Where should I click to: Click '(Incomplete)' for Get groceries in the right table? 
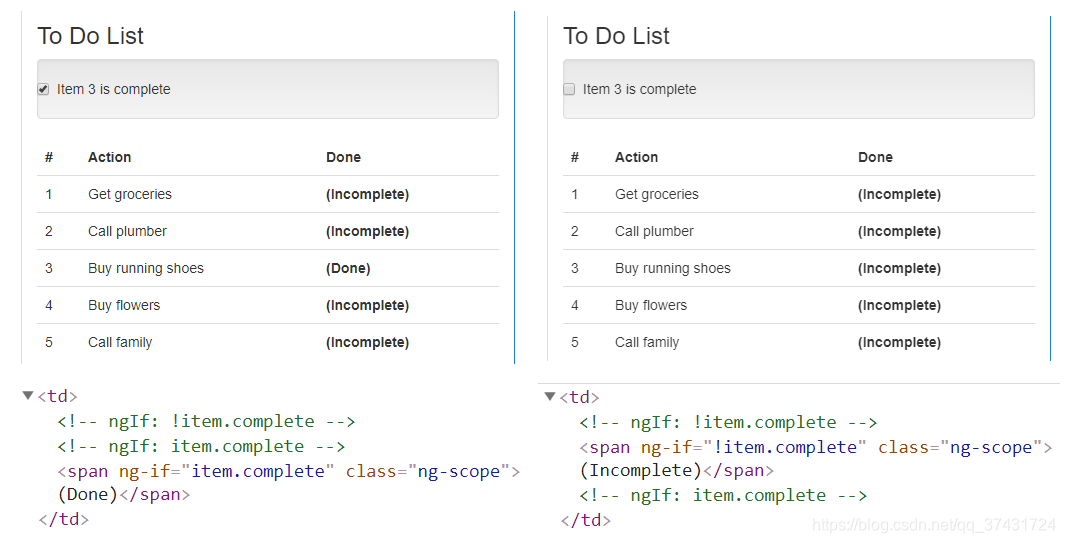click(x=899, y=194)
